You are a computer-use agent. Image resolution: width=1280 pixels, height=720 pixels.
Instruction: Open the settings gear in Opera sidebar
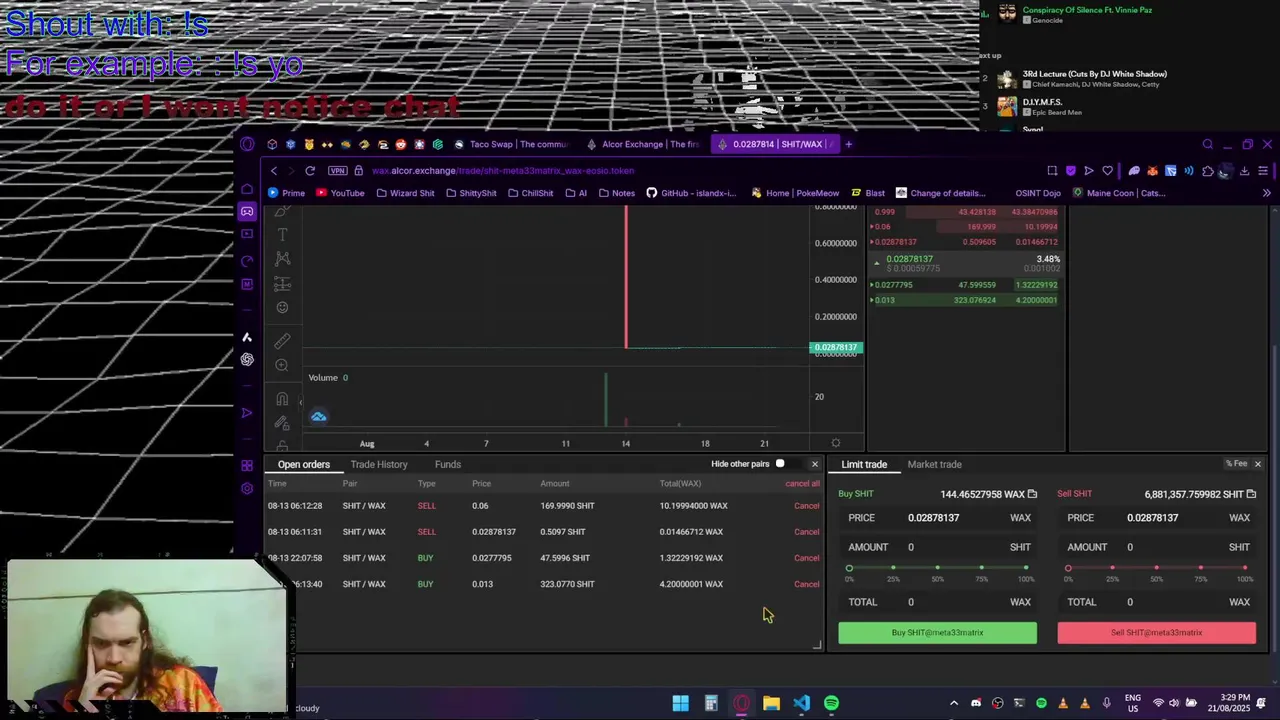pos(247,488)
